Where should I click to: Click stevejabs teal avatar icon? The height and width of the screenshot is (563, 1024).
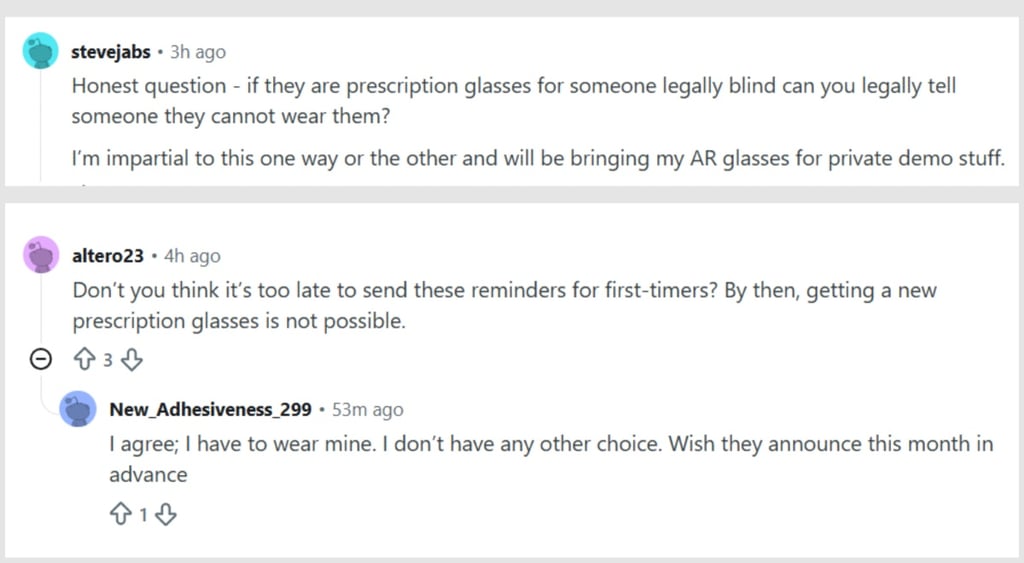pyautogui.click(x=40, y=50)
